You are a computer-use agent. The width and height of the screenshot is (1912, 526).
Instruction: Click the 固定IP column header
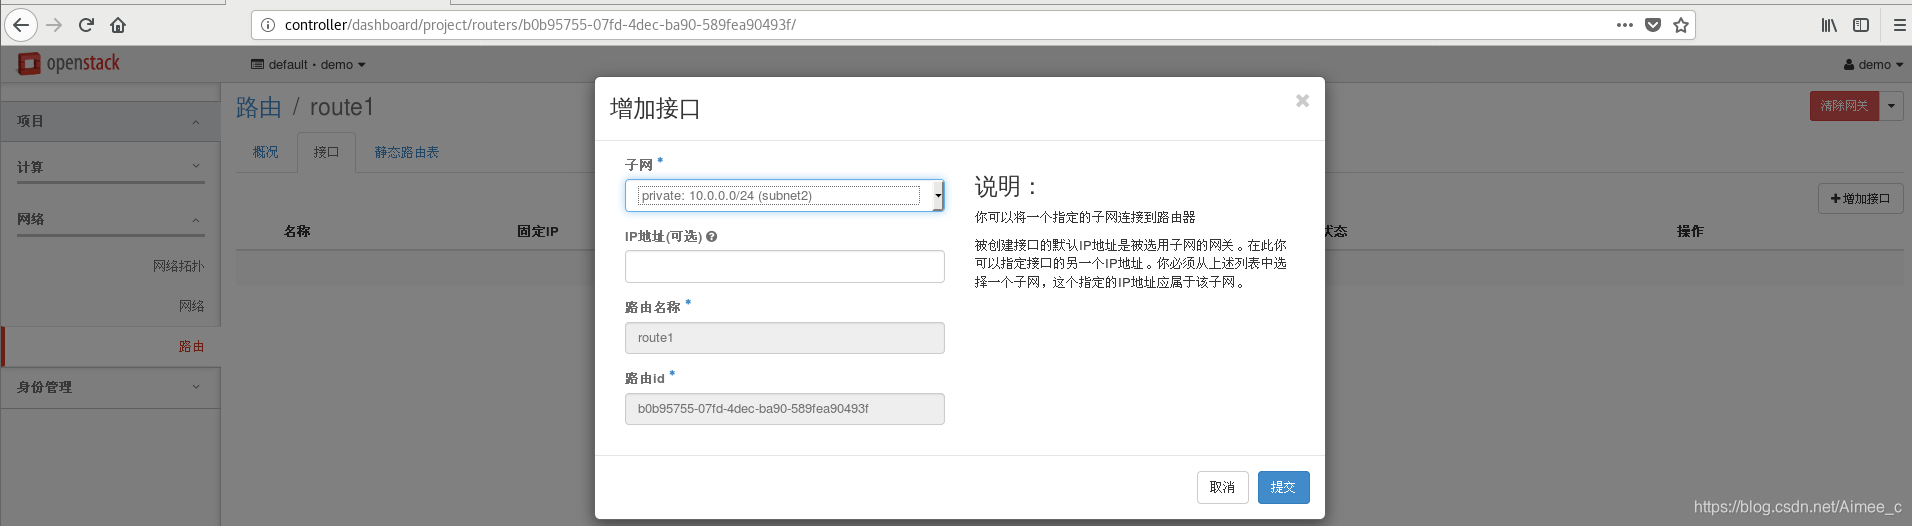tap(538, 231)
